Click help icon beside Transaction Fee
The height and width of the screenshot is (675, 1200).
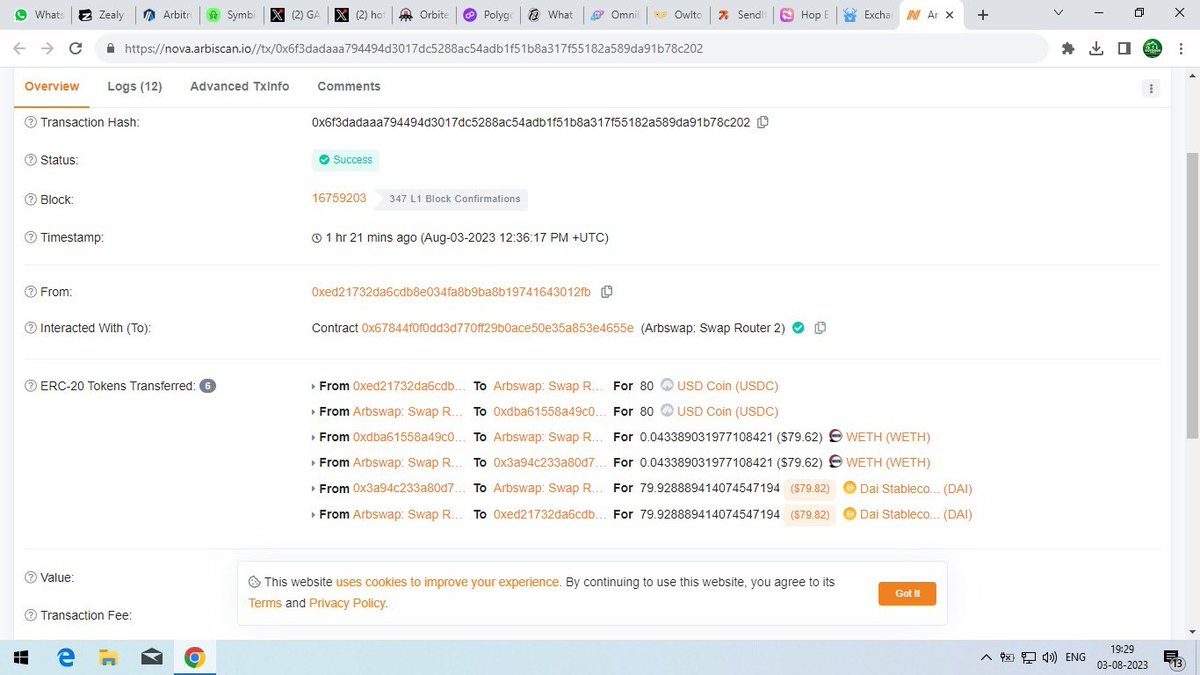point(31,616)
